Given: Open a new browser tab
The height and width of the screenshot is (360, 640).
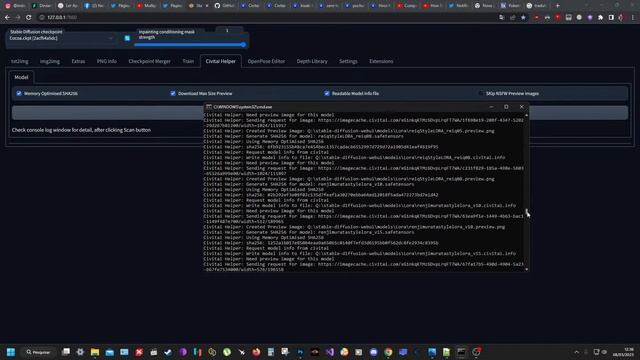Looking at the screenshot, I should pos(558,6).
